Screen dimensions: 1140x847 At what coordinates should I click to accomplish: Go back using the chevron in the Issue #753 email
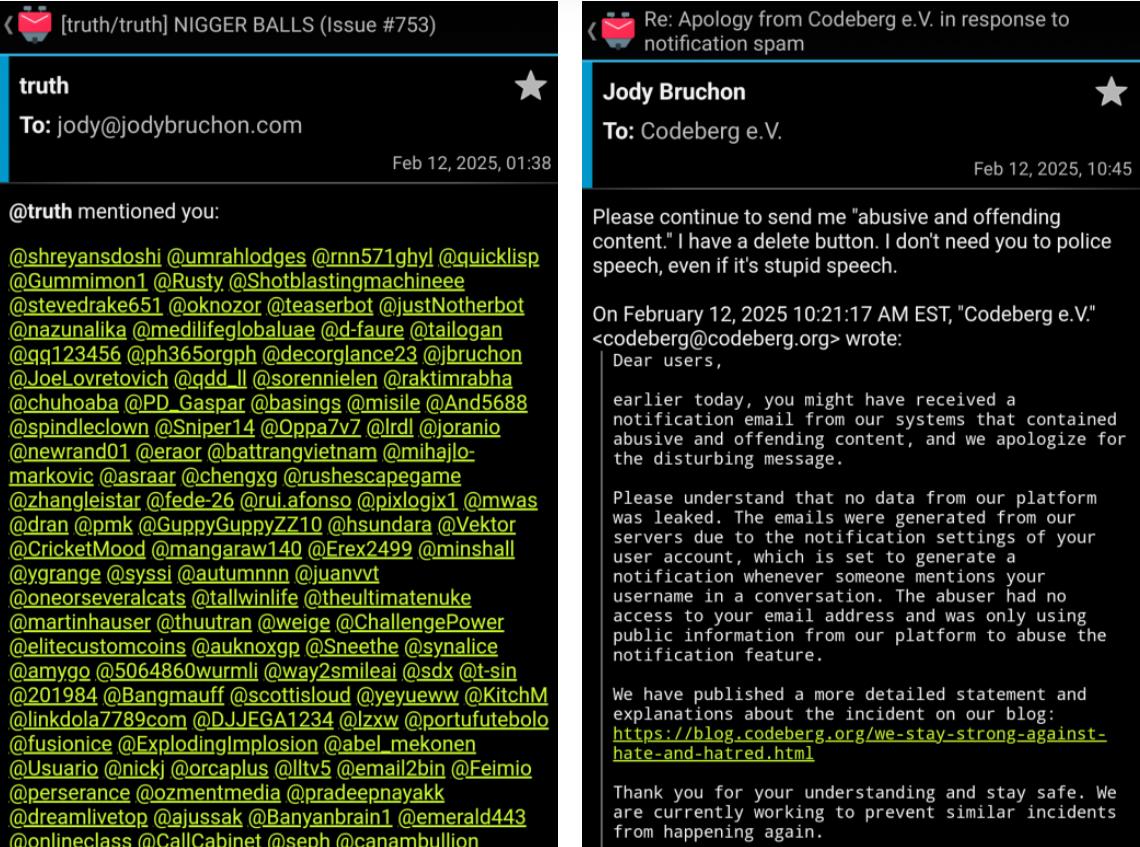(8, 25)
